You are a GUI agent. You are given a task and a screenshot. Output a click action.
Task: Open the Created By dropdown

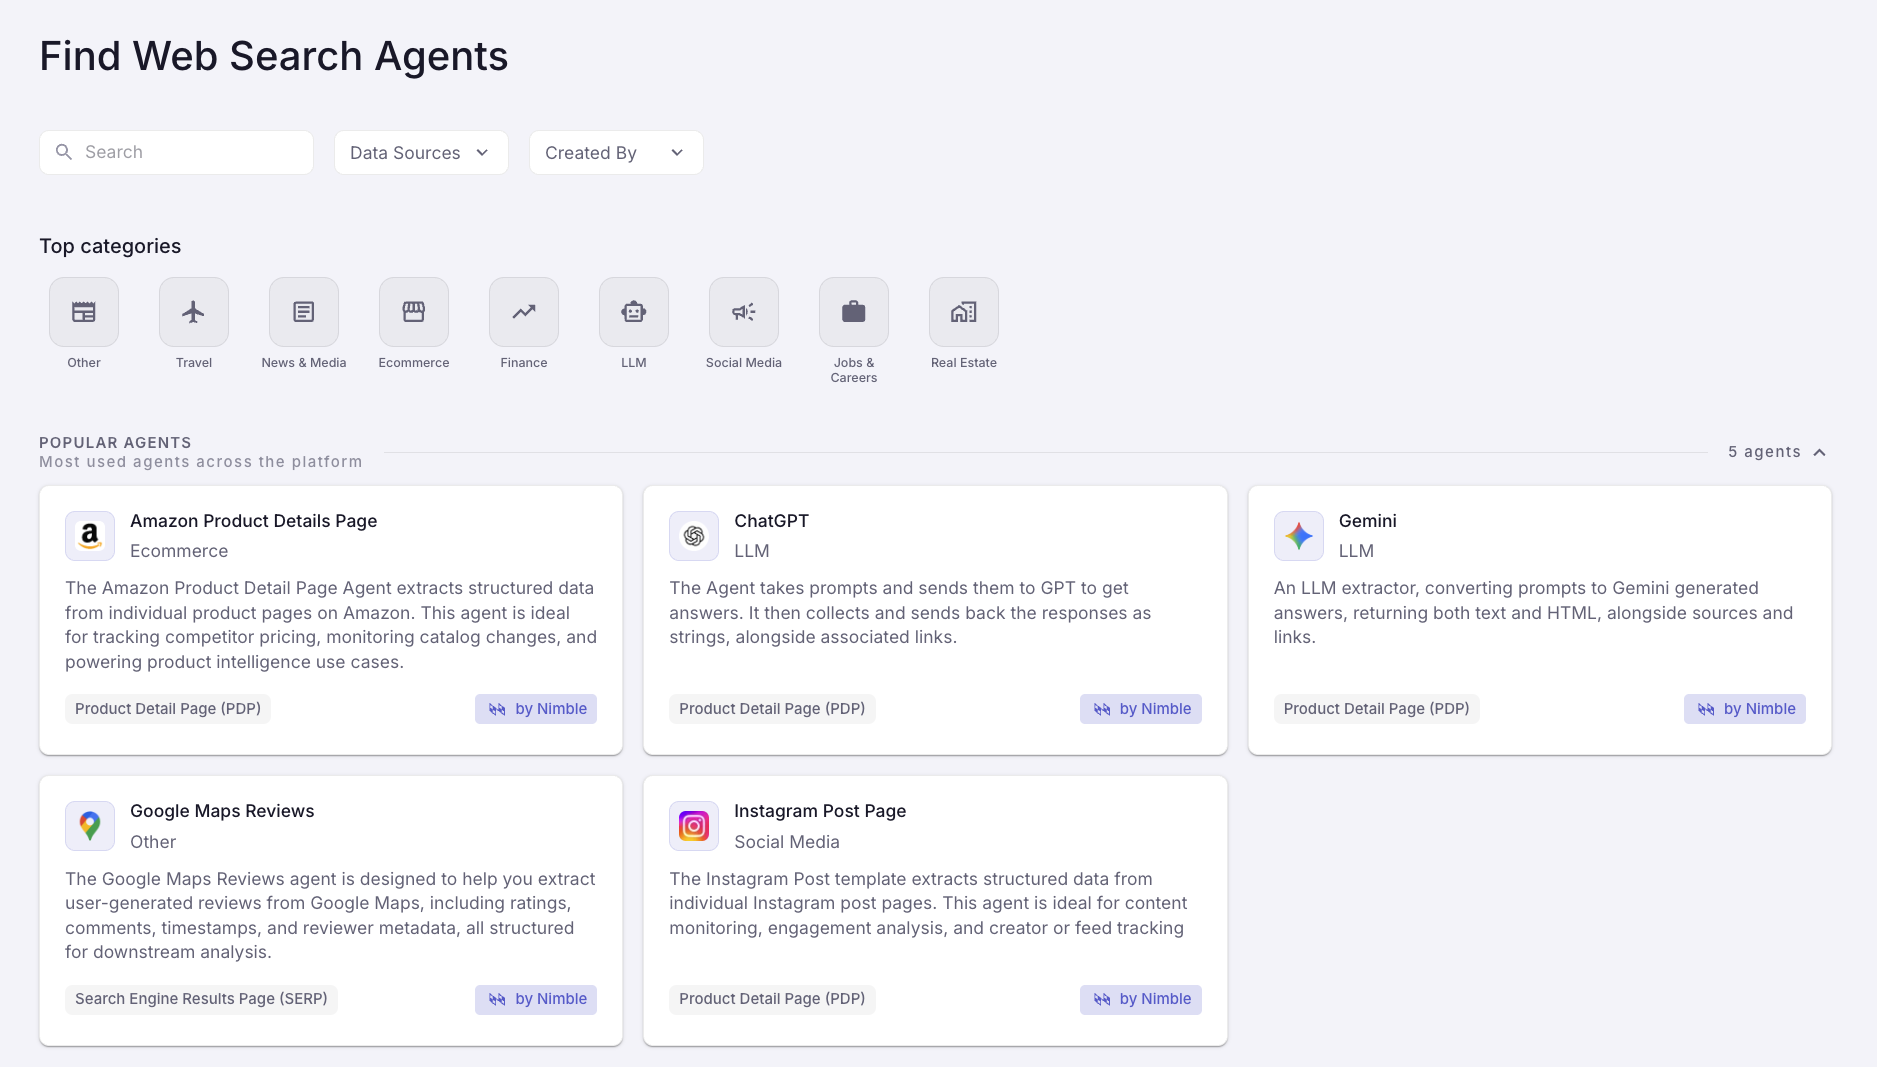pyautogui.click(x=616, y=153)
